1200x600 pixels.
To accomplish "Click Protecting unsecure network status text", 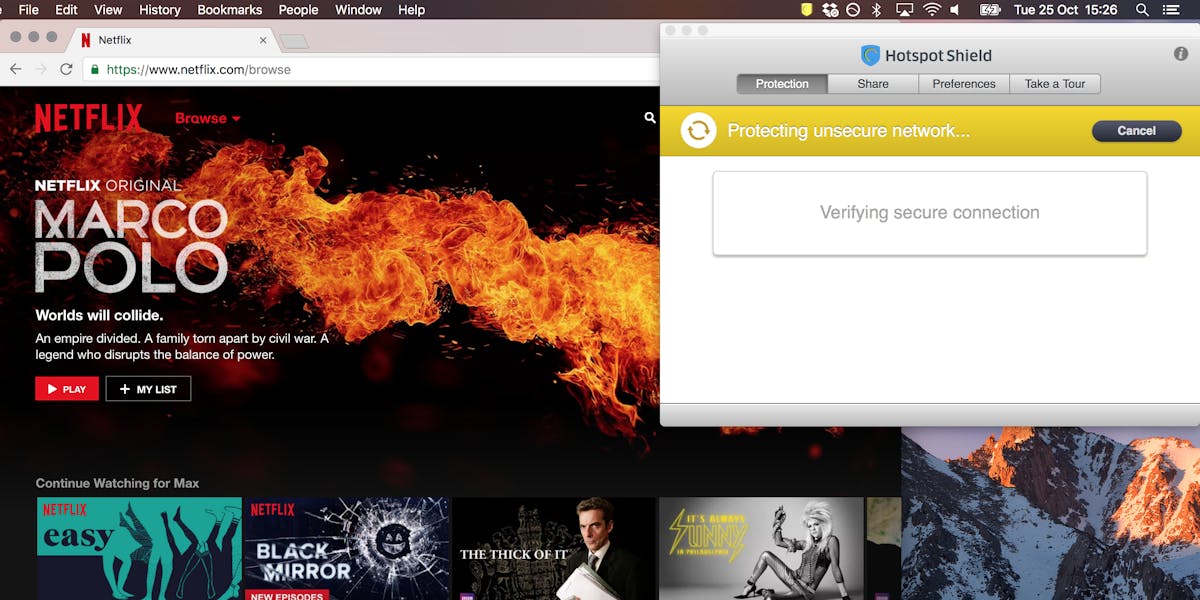I will point(848,131).
